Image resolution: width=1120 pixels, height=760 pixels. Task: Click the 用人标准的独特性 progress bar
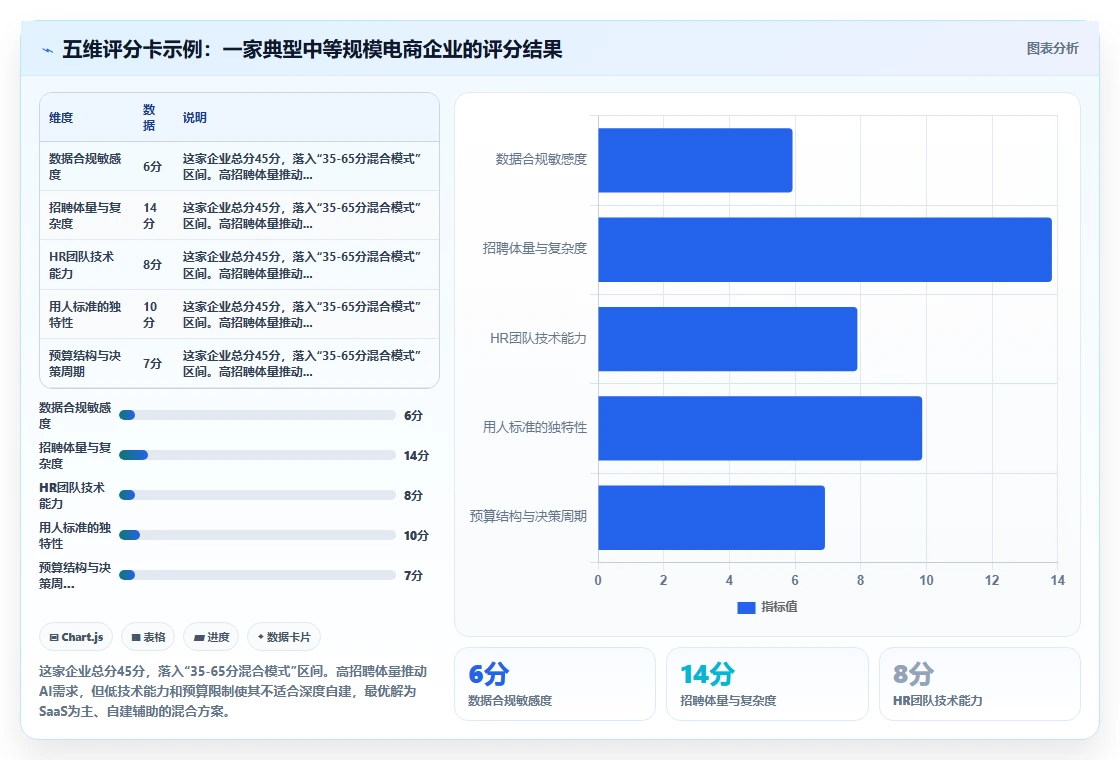point(257,535)
